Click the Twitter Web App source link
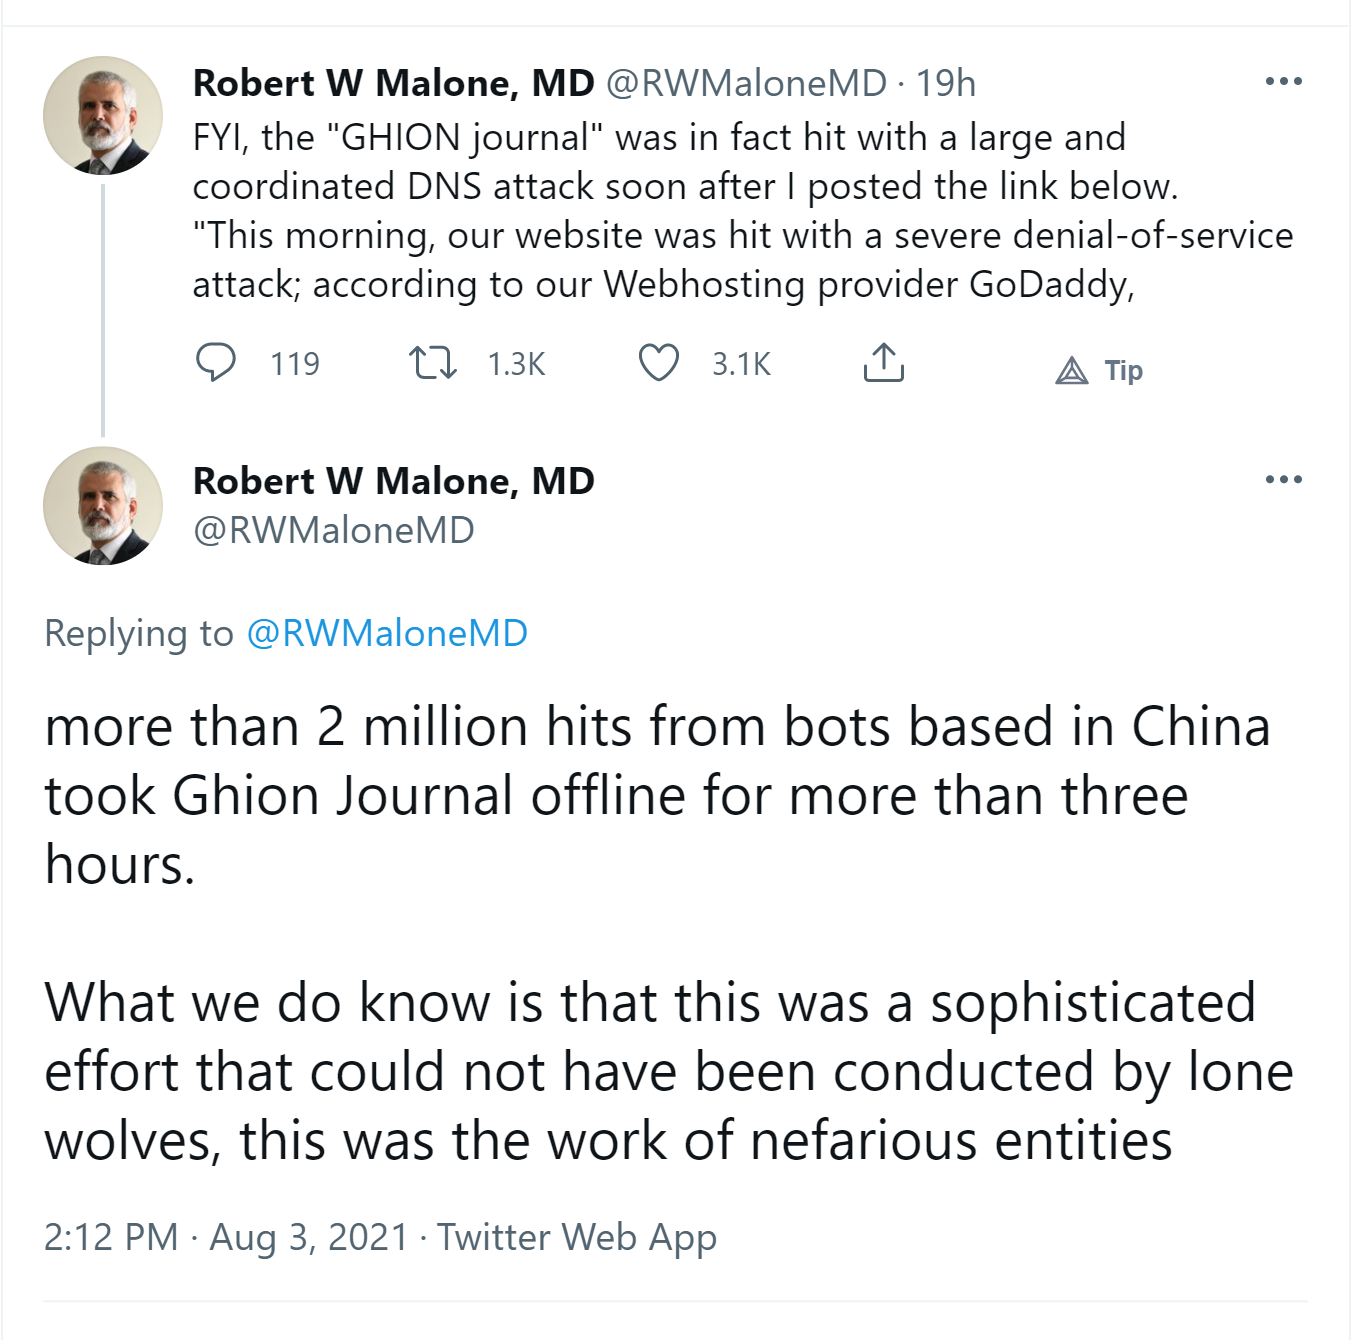The image size is (1358, 1340). [577, 1238]
